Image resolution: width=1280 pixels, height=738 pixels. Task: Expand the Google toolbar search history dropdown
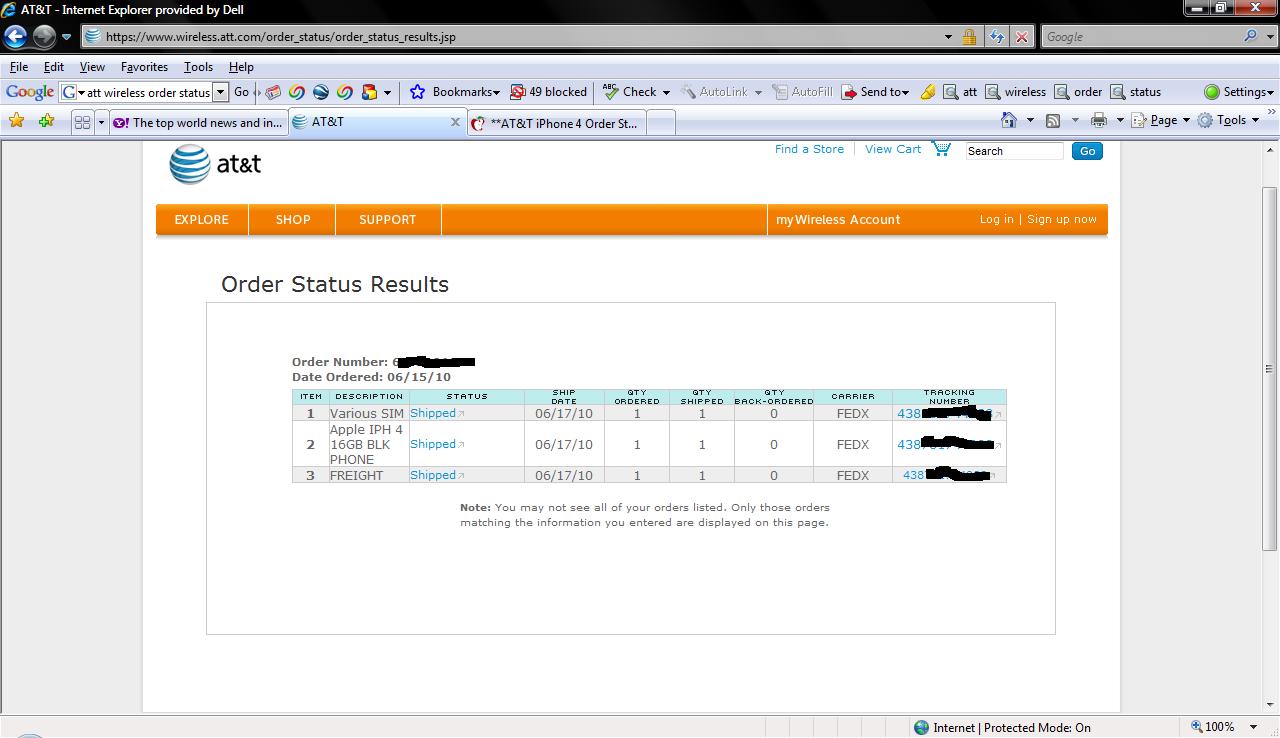pos(221,92)
